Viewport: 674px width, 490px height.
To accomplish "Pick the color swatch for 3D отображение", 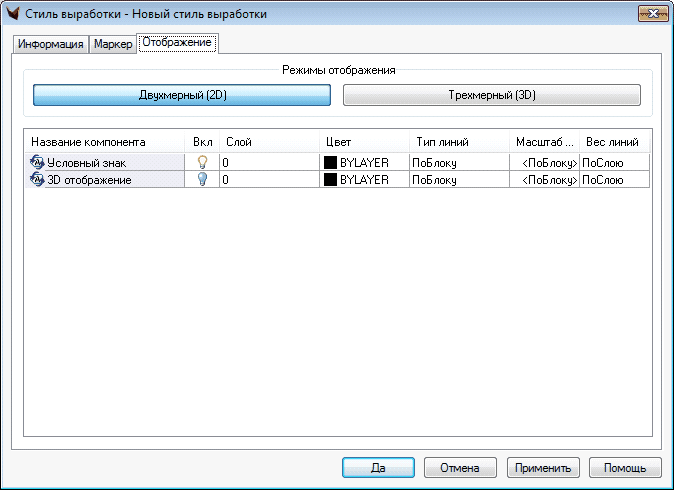I will click(330, 180).
